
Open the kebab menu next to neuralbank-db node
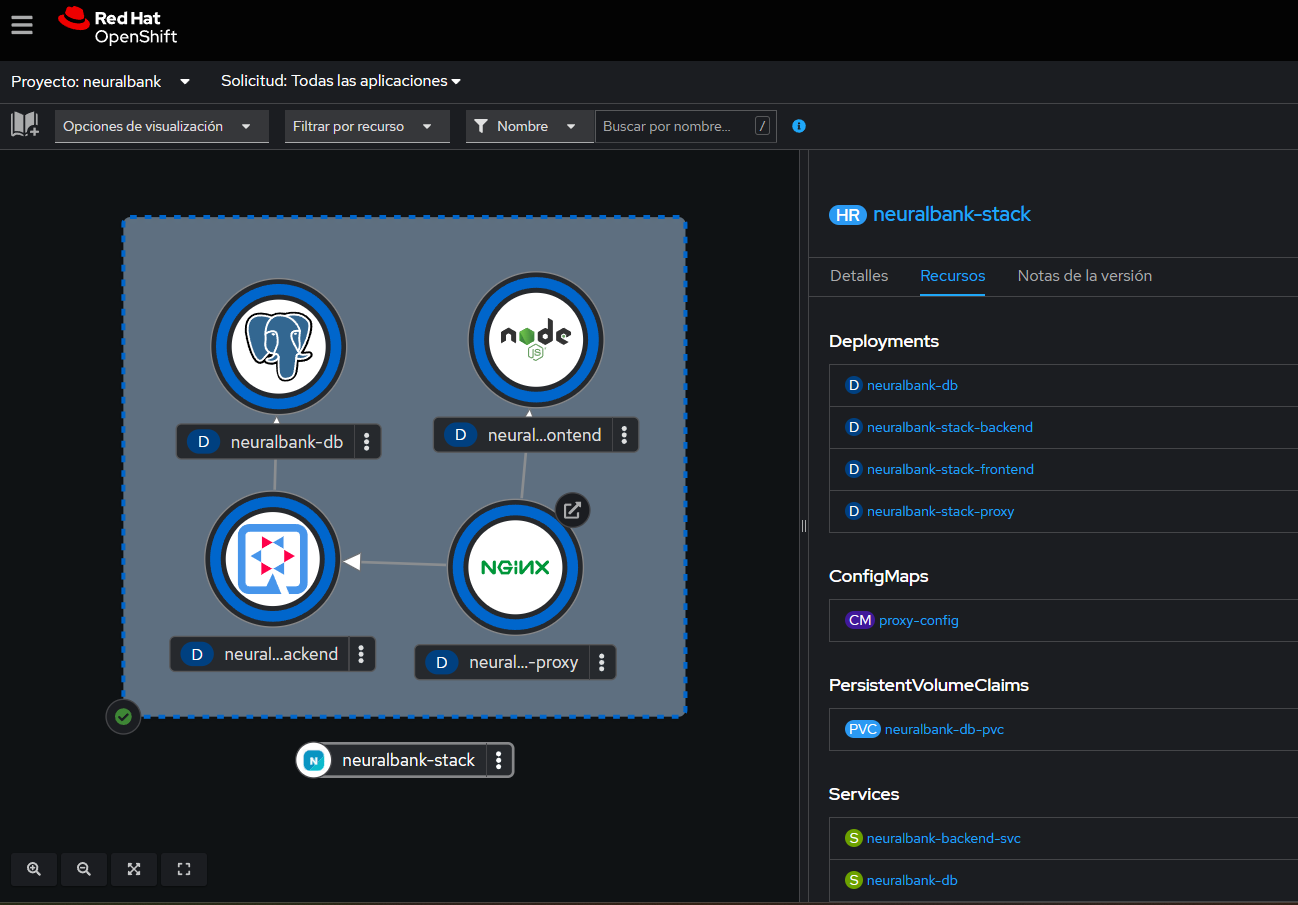367,441
